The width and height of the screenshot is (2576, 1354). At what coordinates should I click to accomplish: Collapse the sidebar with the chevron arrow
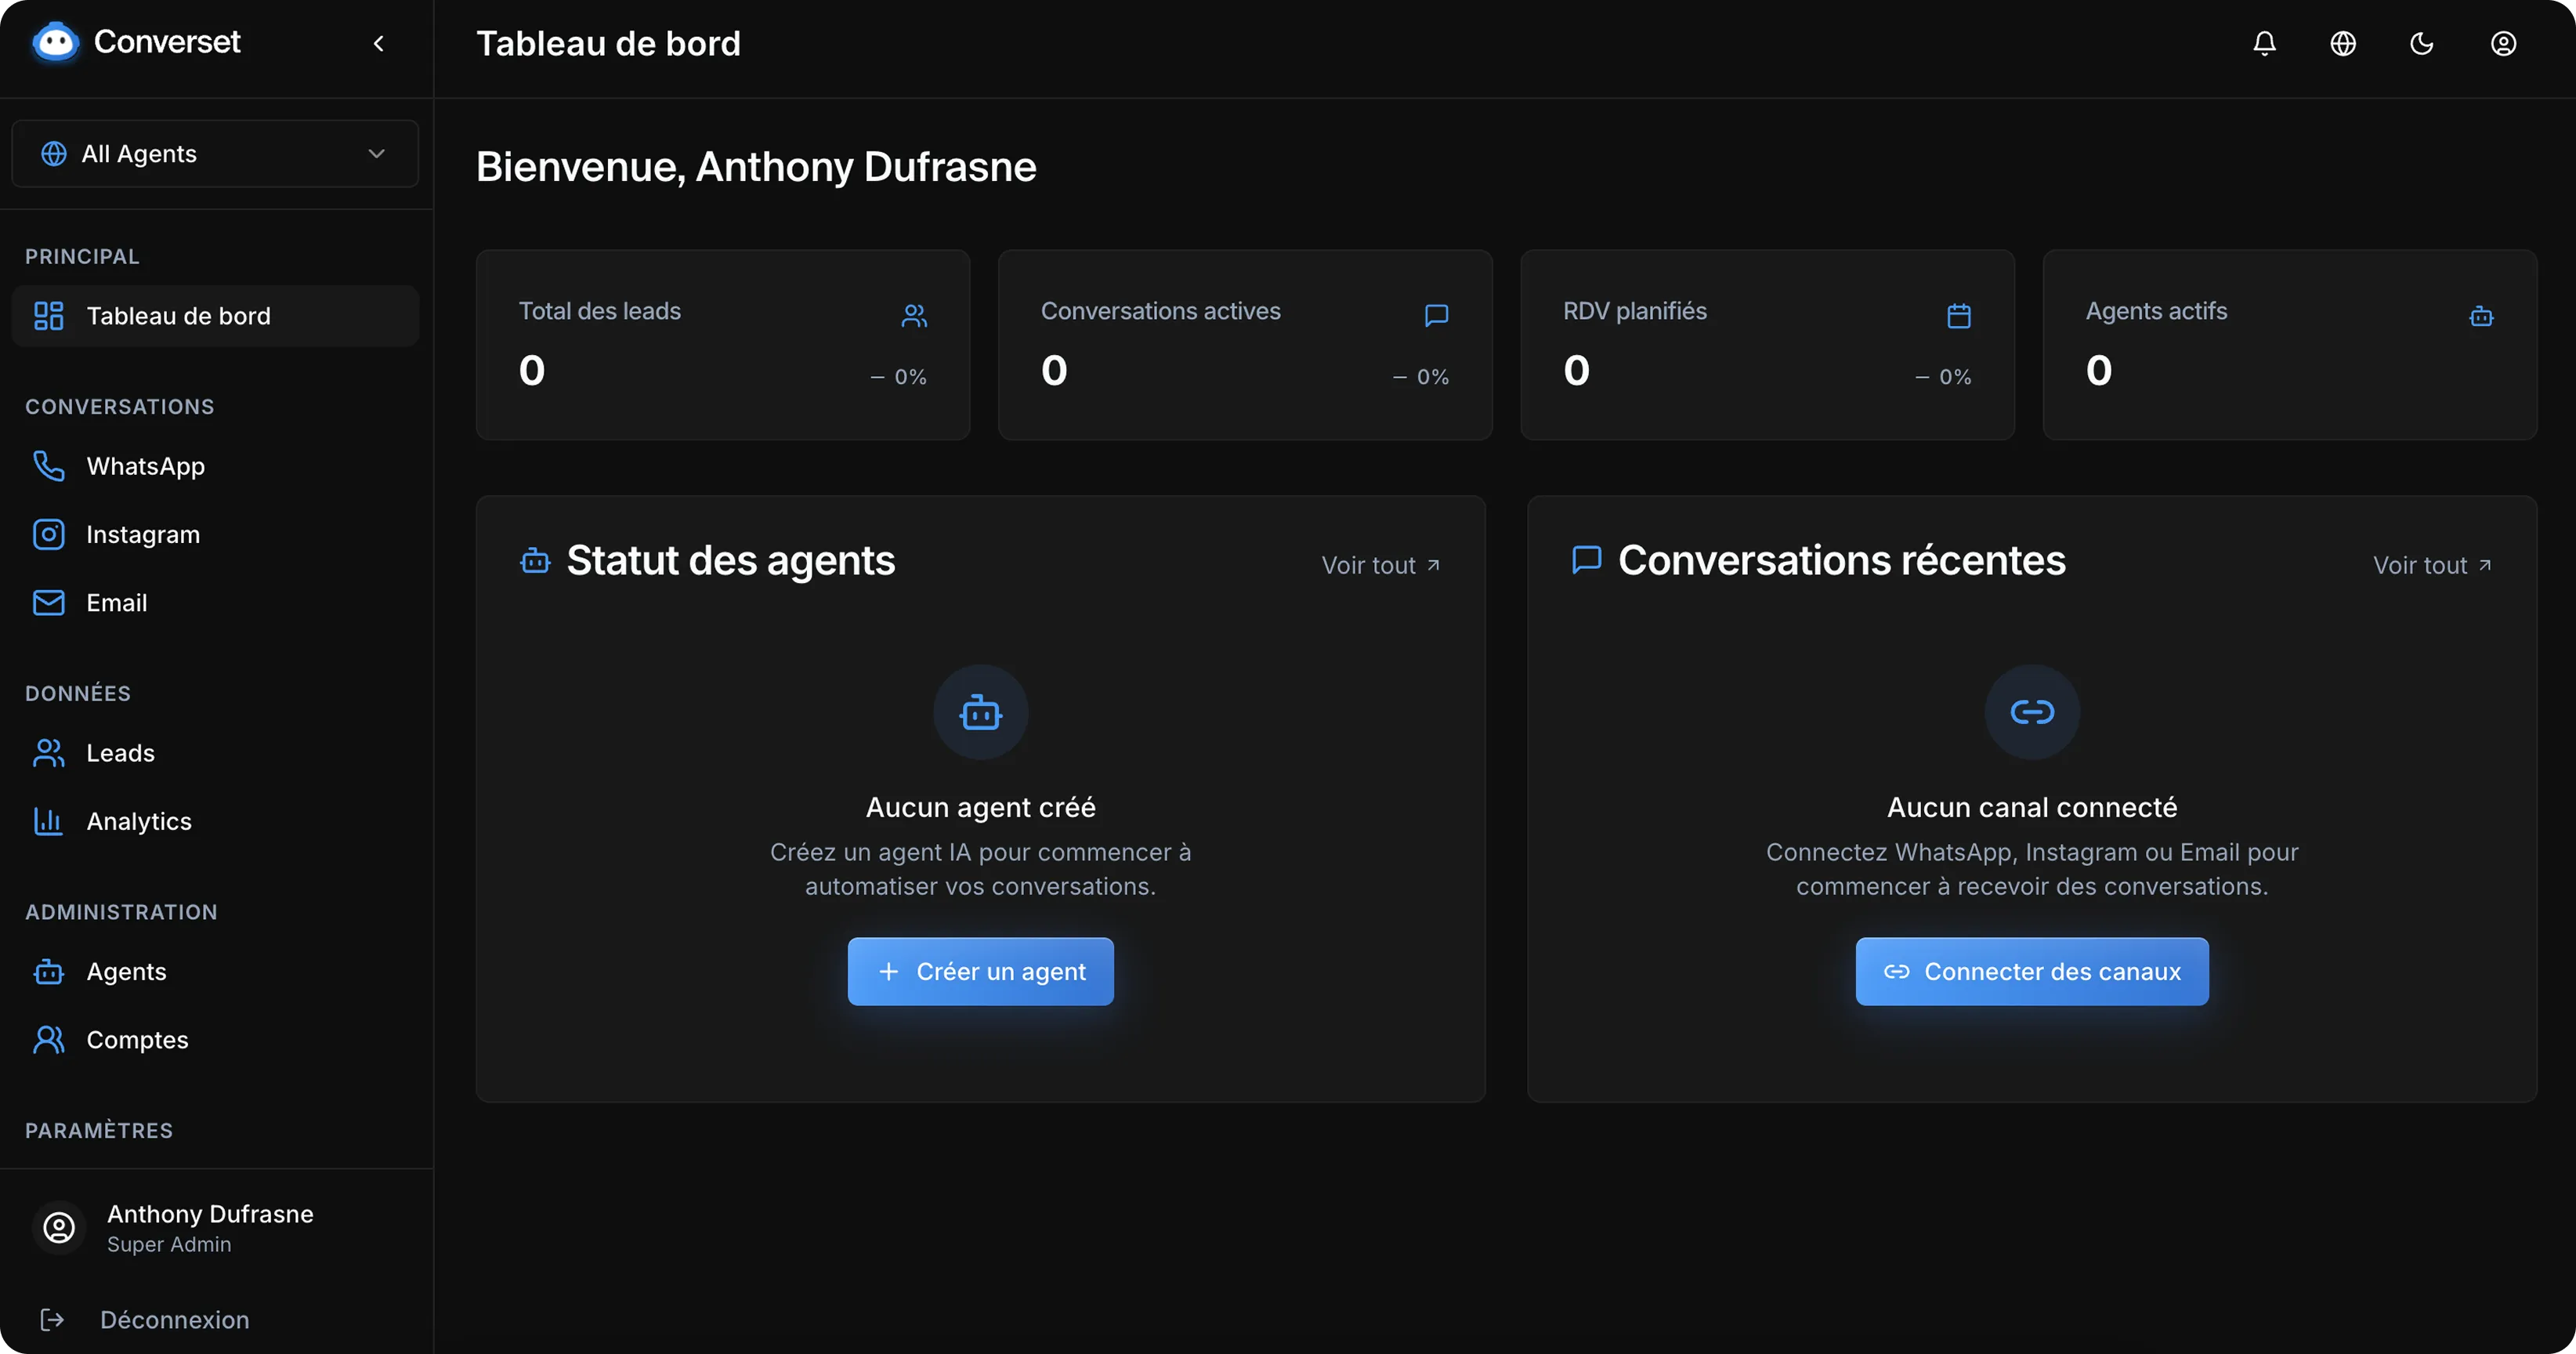tap(379, 43)
